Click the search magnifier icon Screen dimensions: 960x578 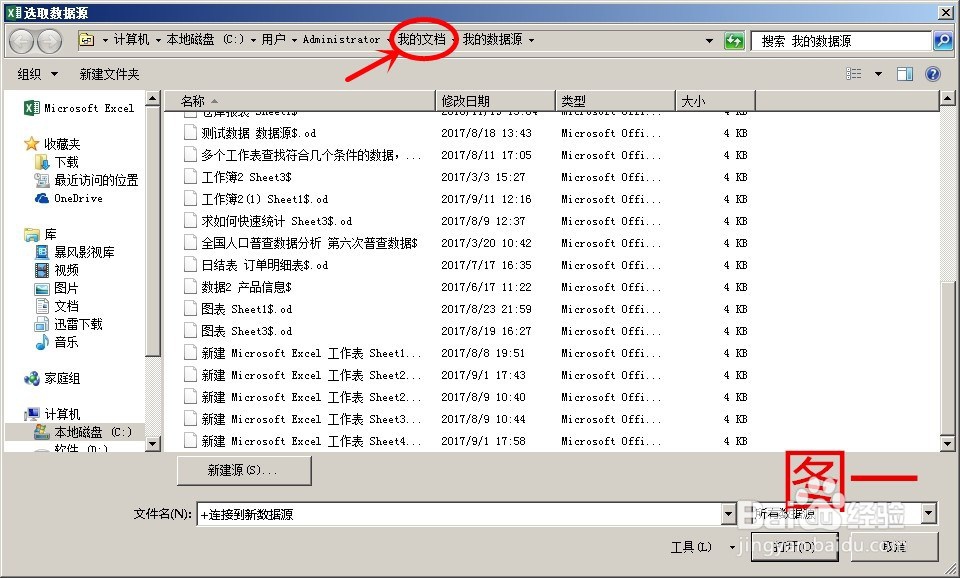(x=941, y=40)
